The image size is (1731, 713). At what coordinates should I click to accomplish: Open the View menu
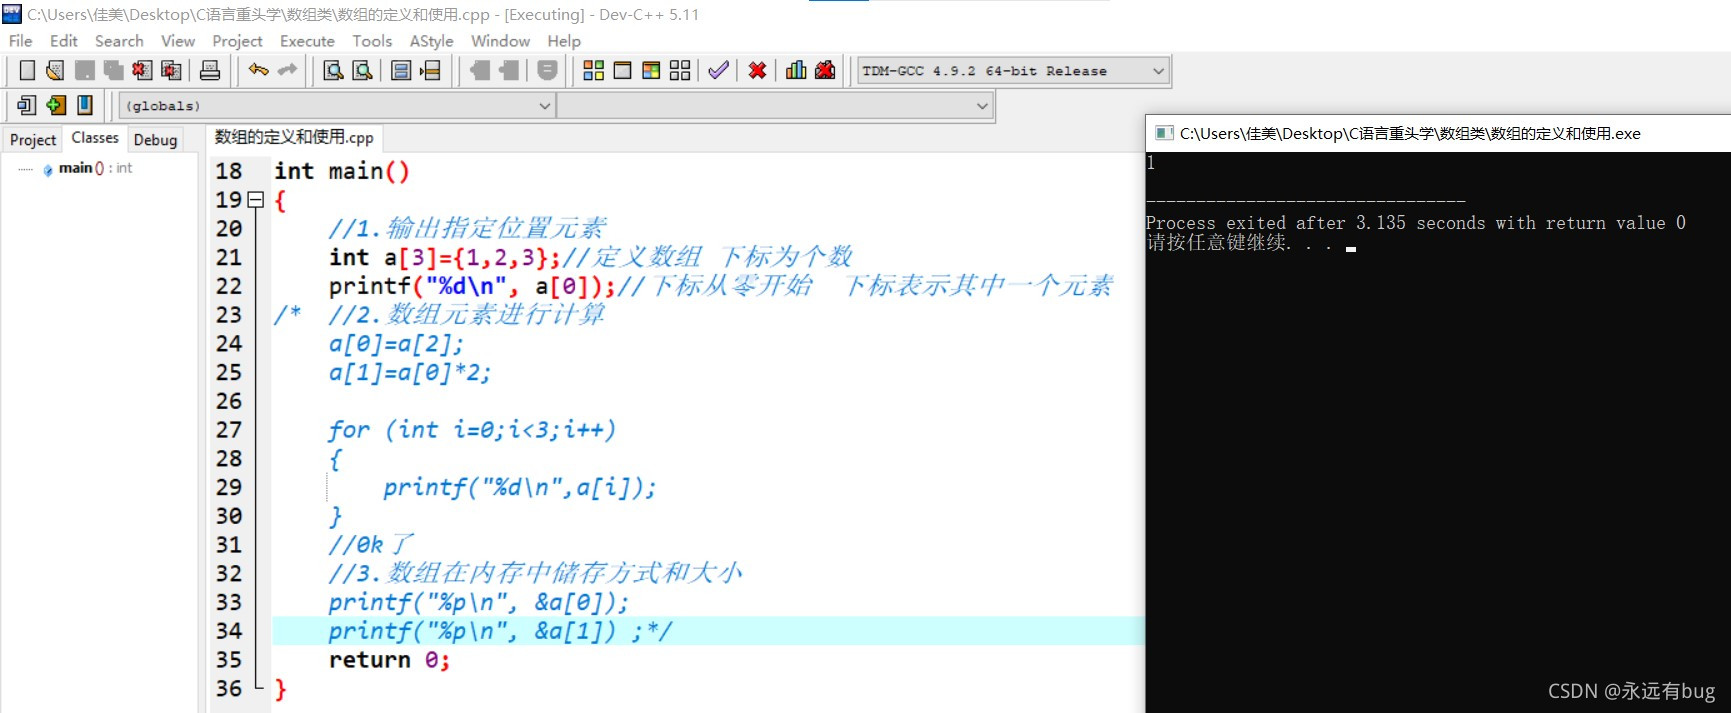pyautogui.click(x=178, y=41)
